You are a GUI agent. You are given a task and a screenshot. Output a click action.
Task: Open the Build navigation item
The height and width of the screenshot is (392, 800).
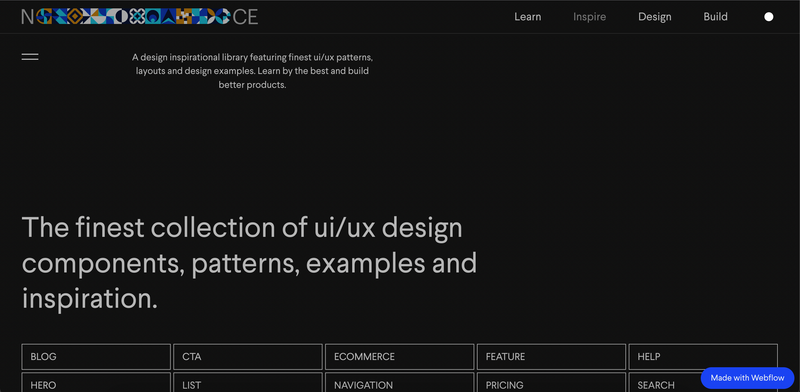[715, 17]
